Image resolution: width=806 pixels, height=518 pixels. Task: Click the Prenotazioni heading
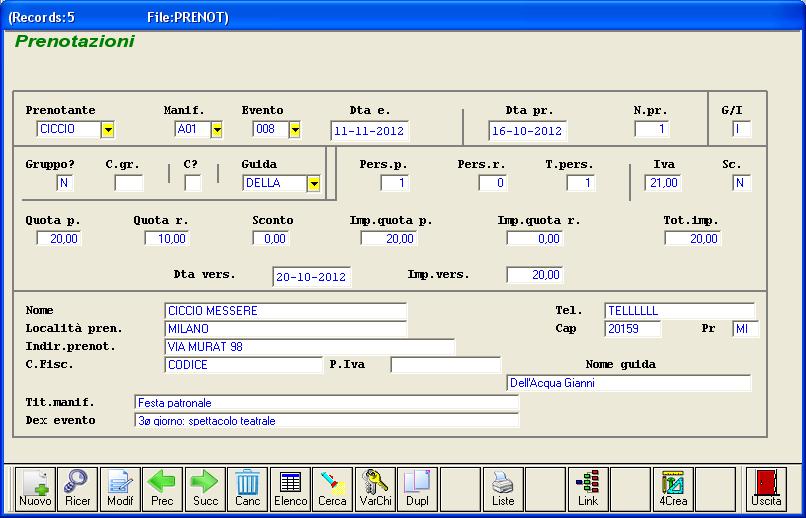point(75,41)
